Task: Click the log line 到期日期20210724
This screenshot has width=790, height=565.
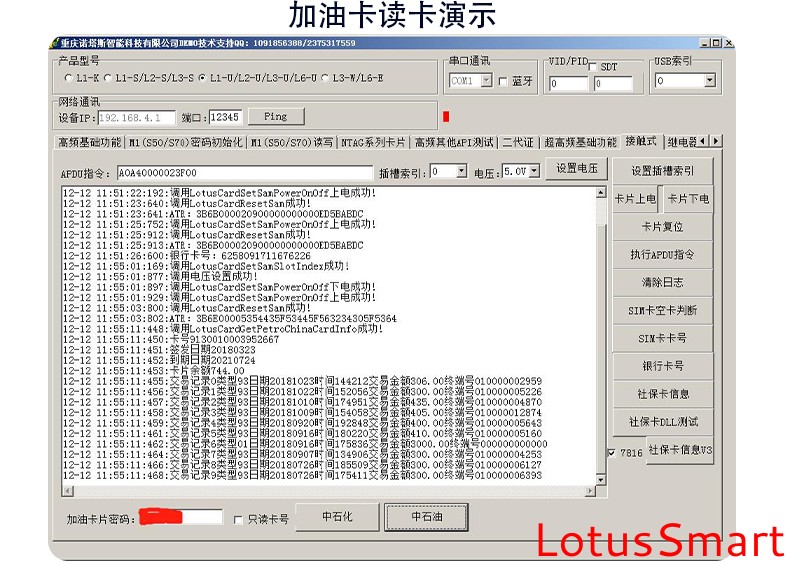Action: point(159,360)
